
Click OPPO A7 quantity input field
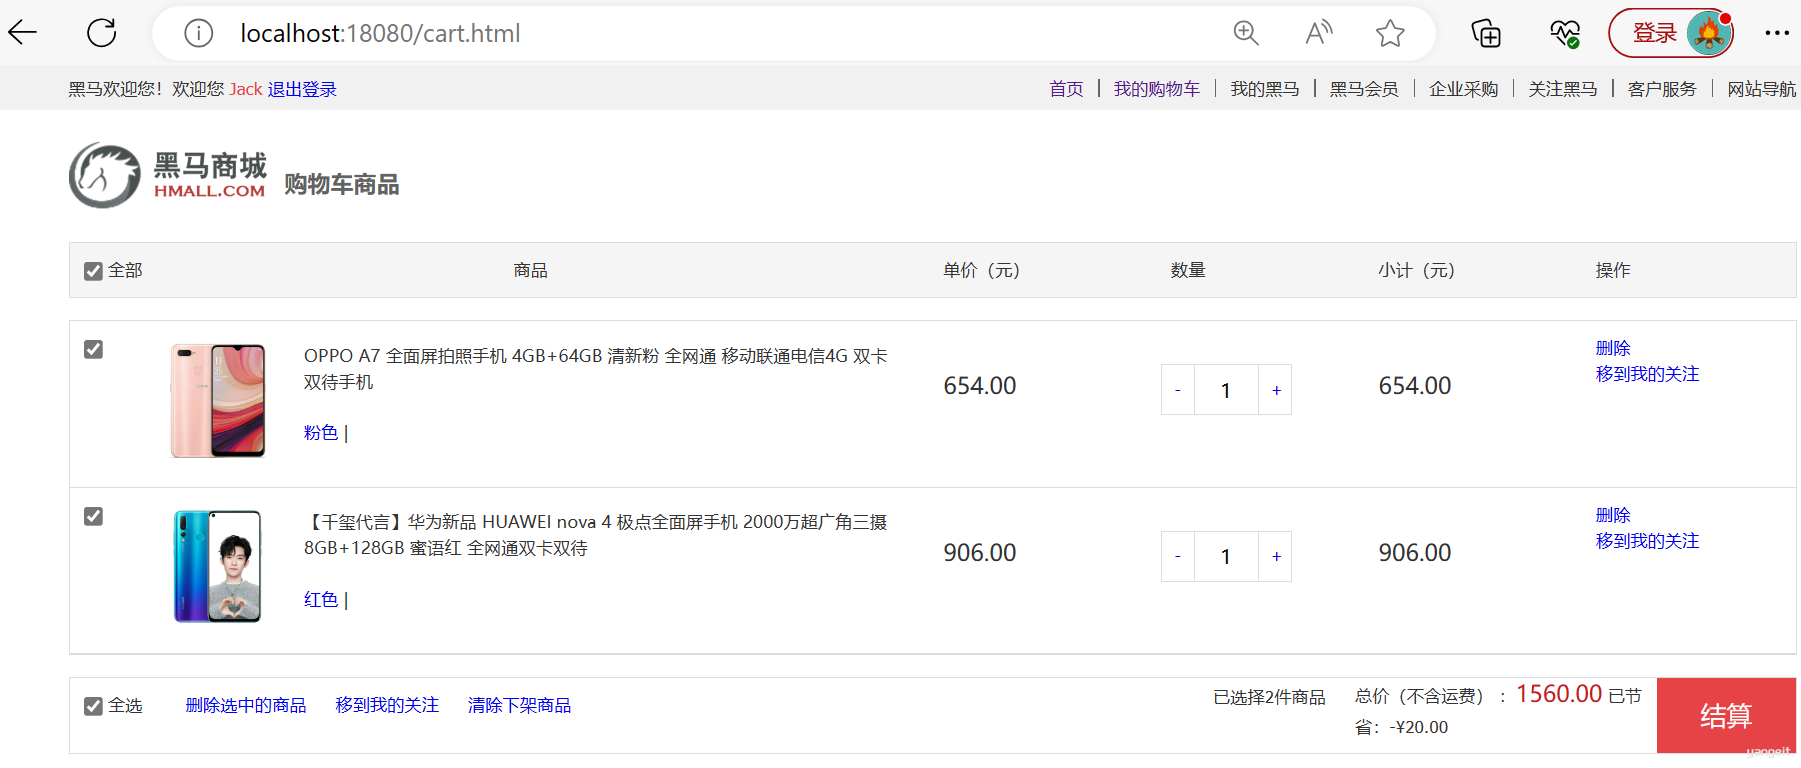(x=1226, y=390)
